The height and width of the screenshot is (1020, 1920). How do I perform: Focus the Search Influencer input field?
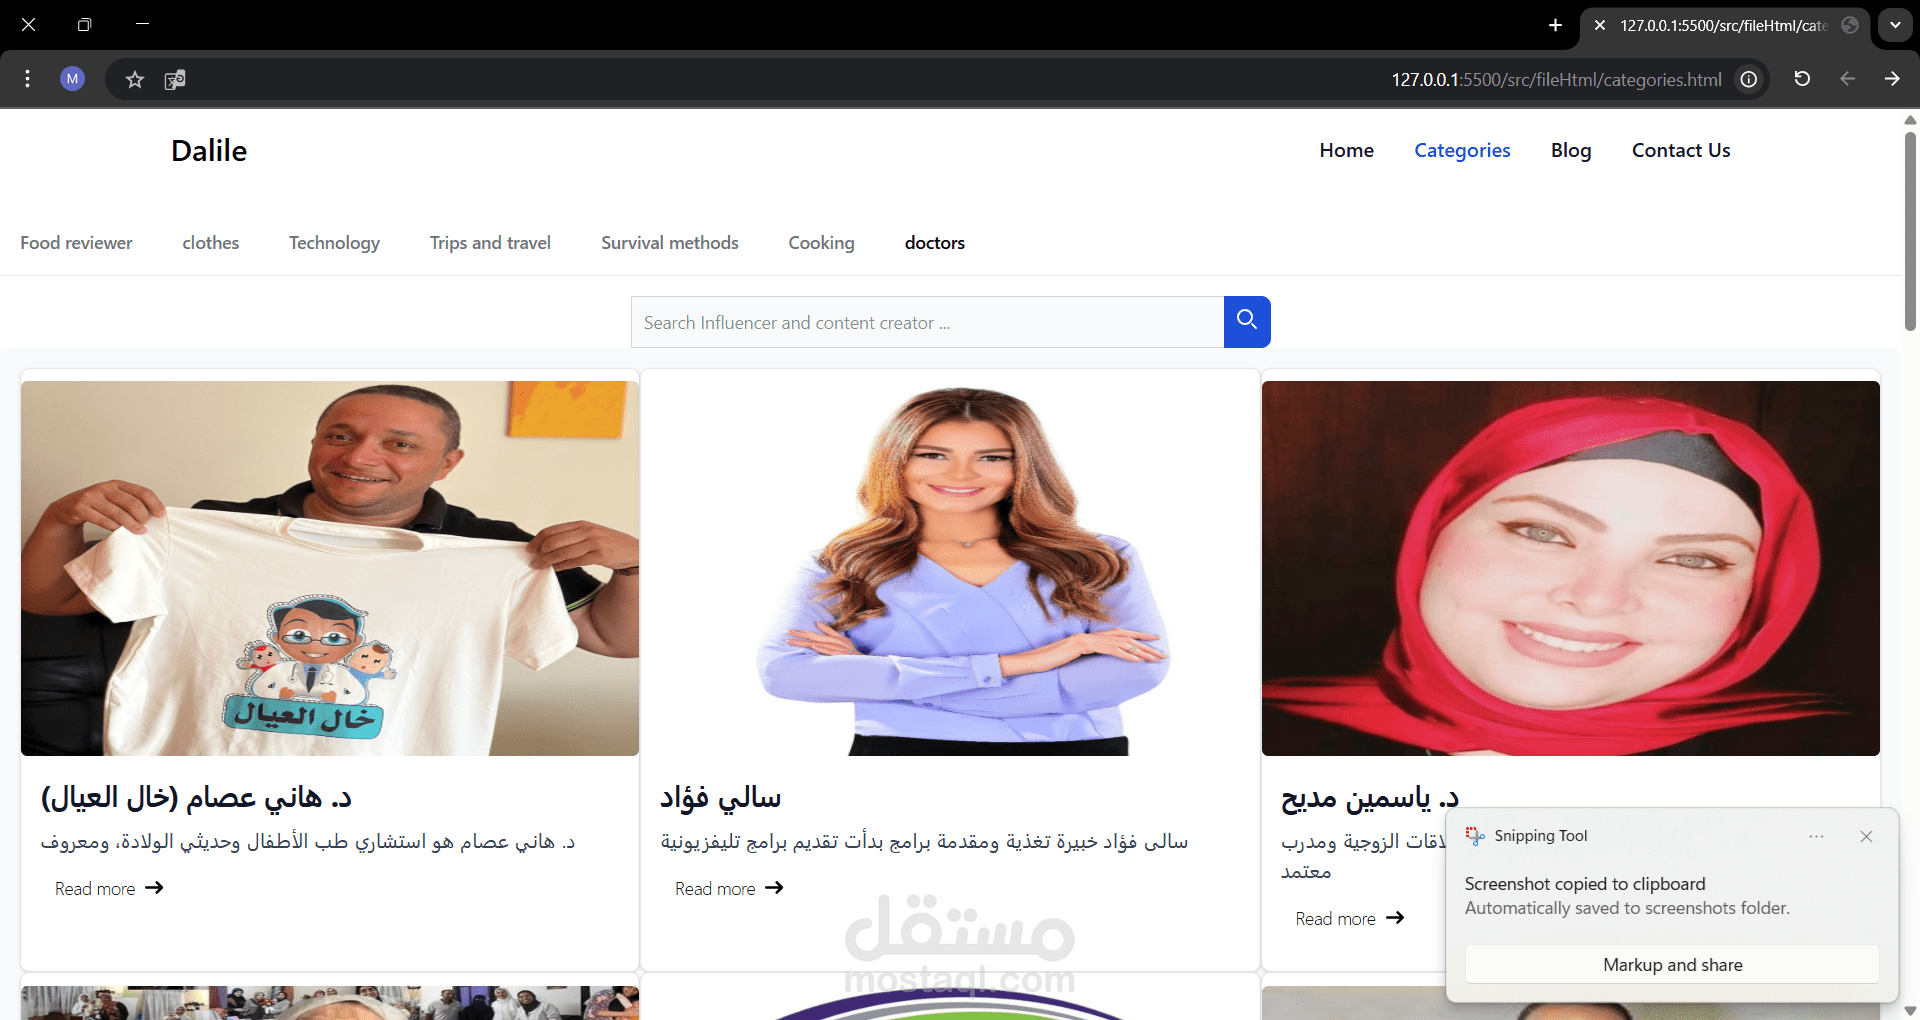click(927, 322)
